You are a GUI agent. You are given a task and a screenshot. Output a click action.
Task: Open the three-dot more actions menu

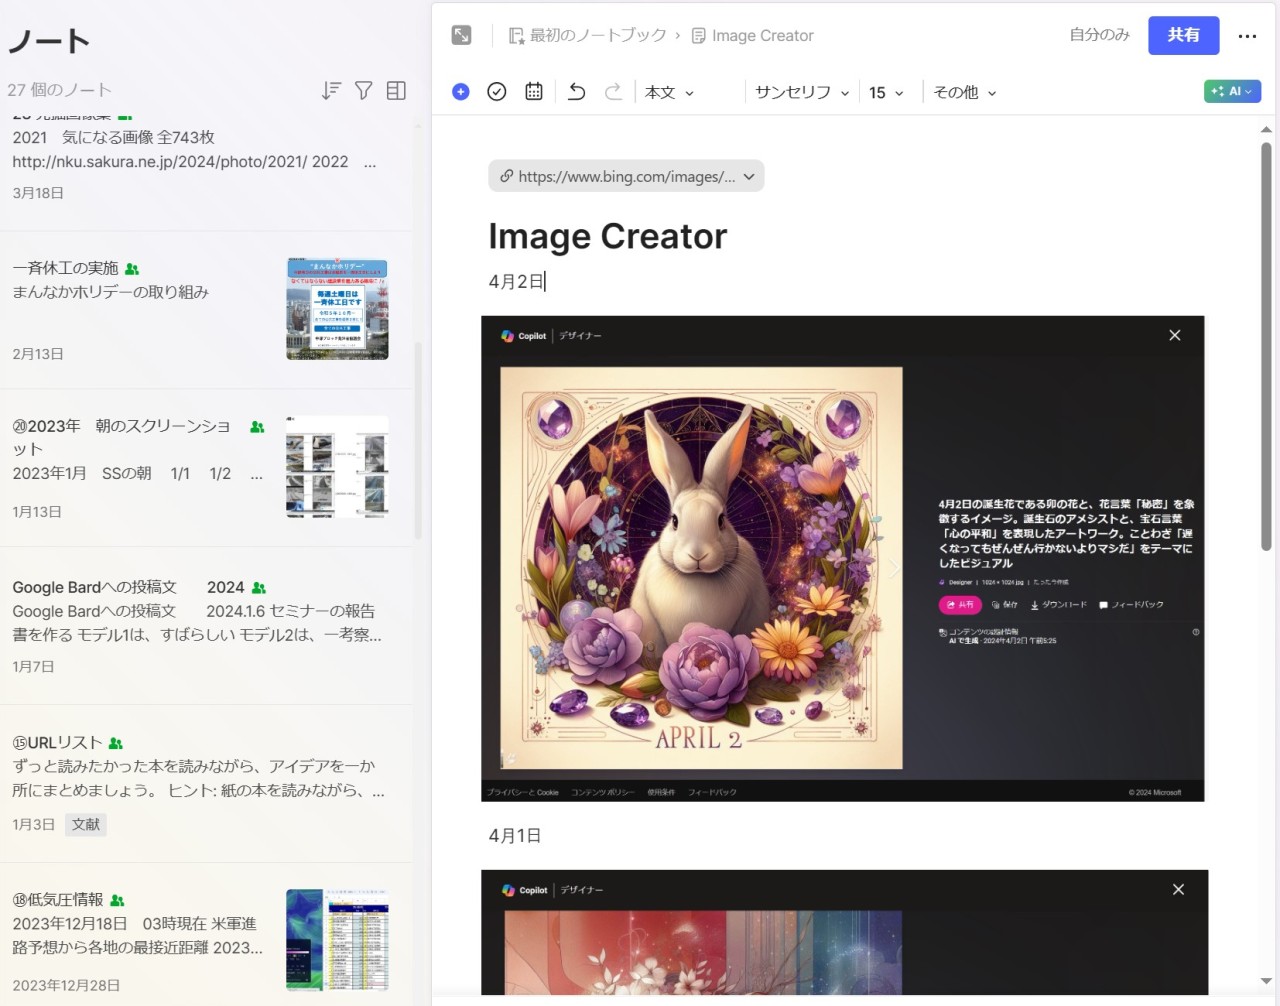point(1247,36)
